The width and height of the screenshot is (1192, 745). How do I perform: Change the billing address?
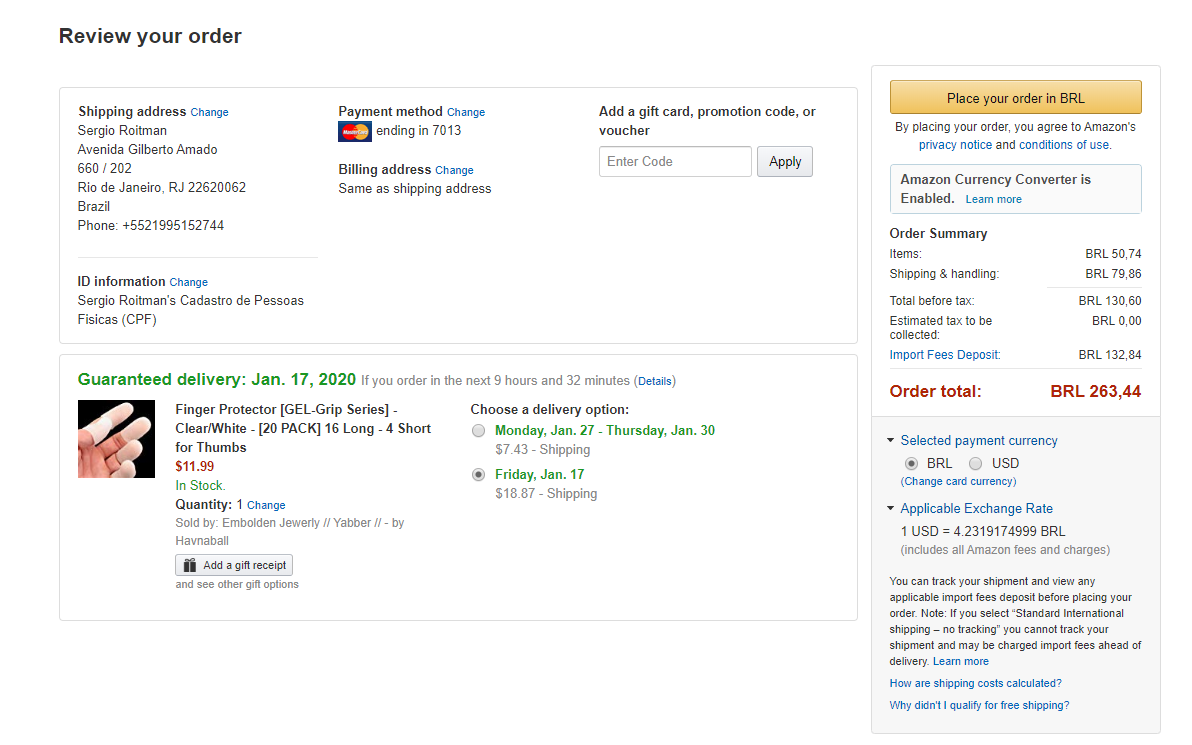click(x=454, y=171)
